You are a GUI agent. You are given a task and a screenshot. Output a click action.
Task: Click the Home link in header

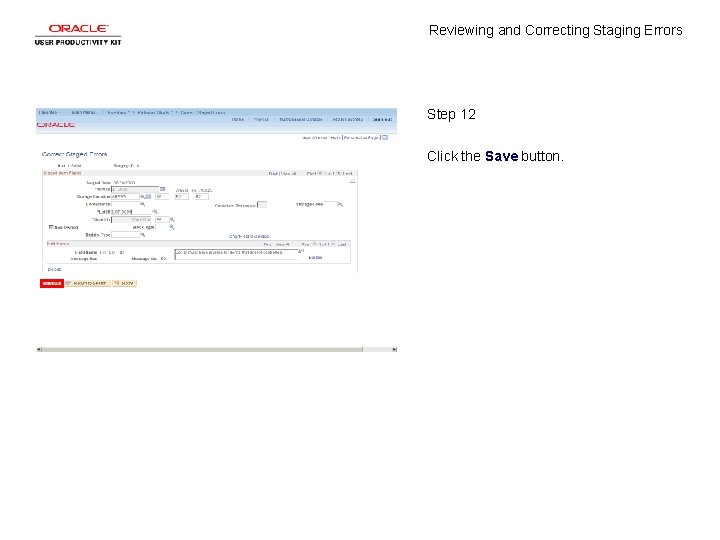(x=237, y=119)
